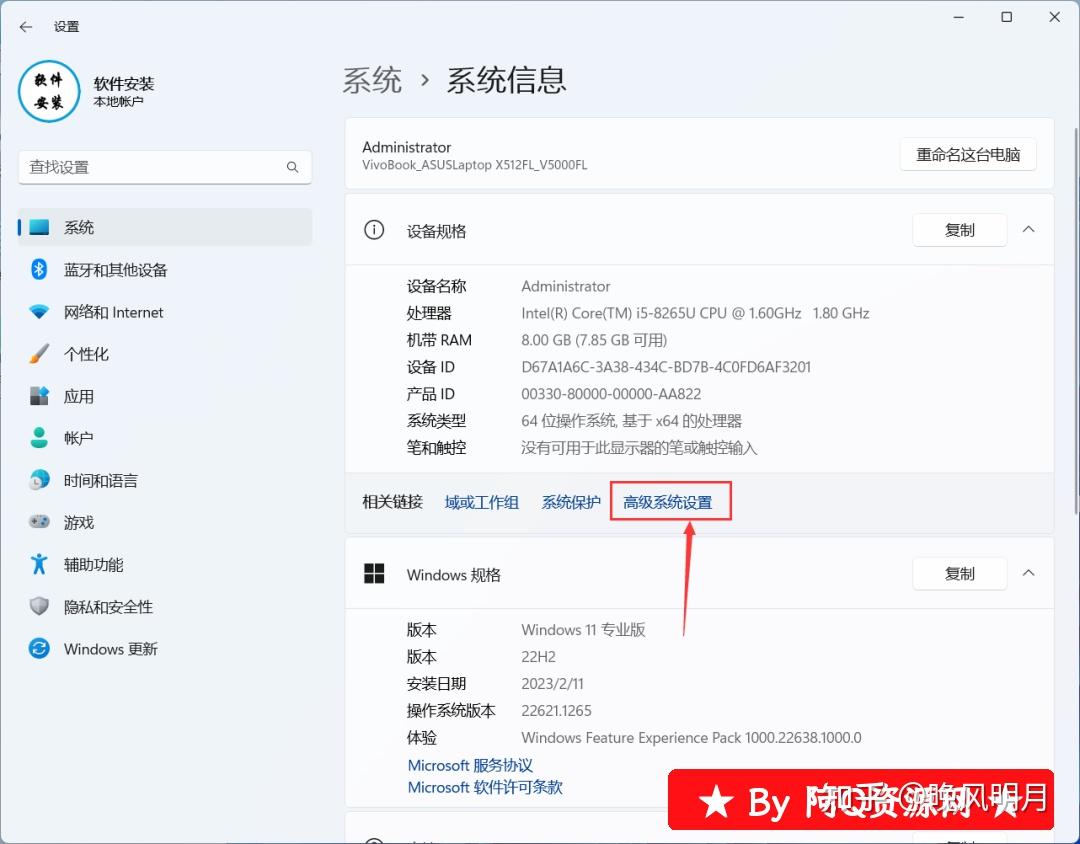The height and width of the screenshot is (844, 1080).
Task: Open 隐私和安全性 settings
Action: [107, 606]
